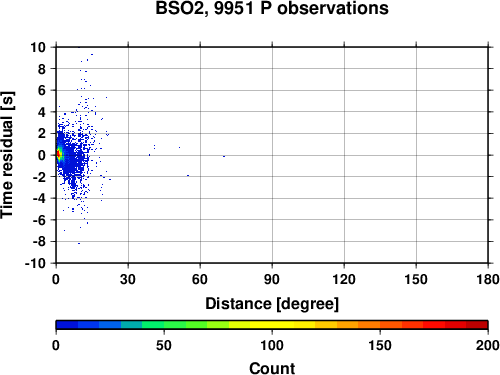Image resolution: width=500 pixels, height=375 pixels.
Task: Click the y-axis tick label "-4"
Action: (x=39, y=198)
